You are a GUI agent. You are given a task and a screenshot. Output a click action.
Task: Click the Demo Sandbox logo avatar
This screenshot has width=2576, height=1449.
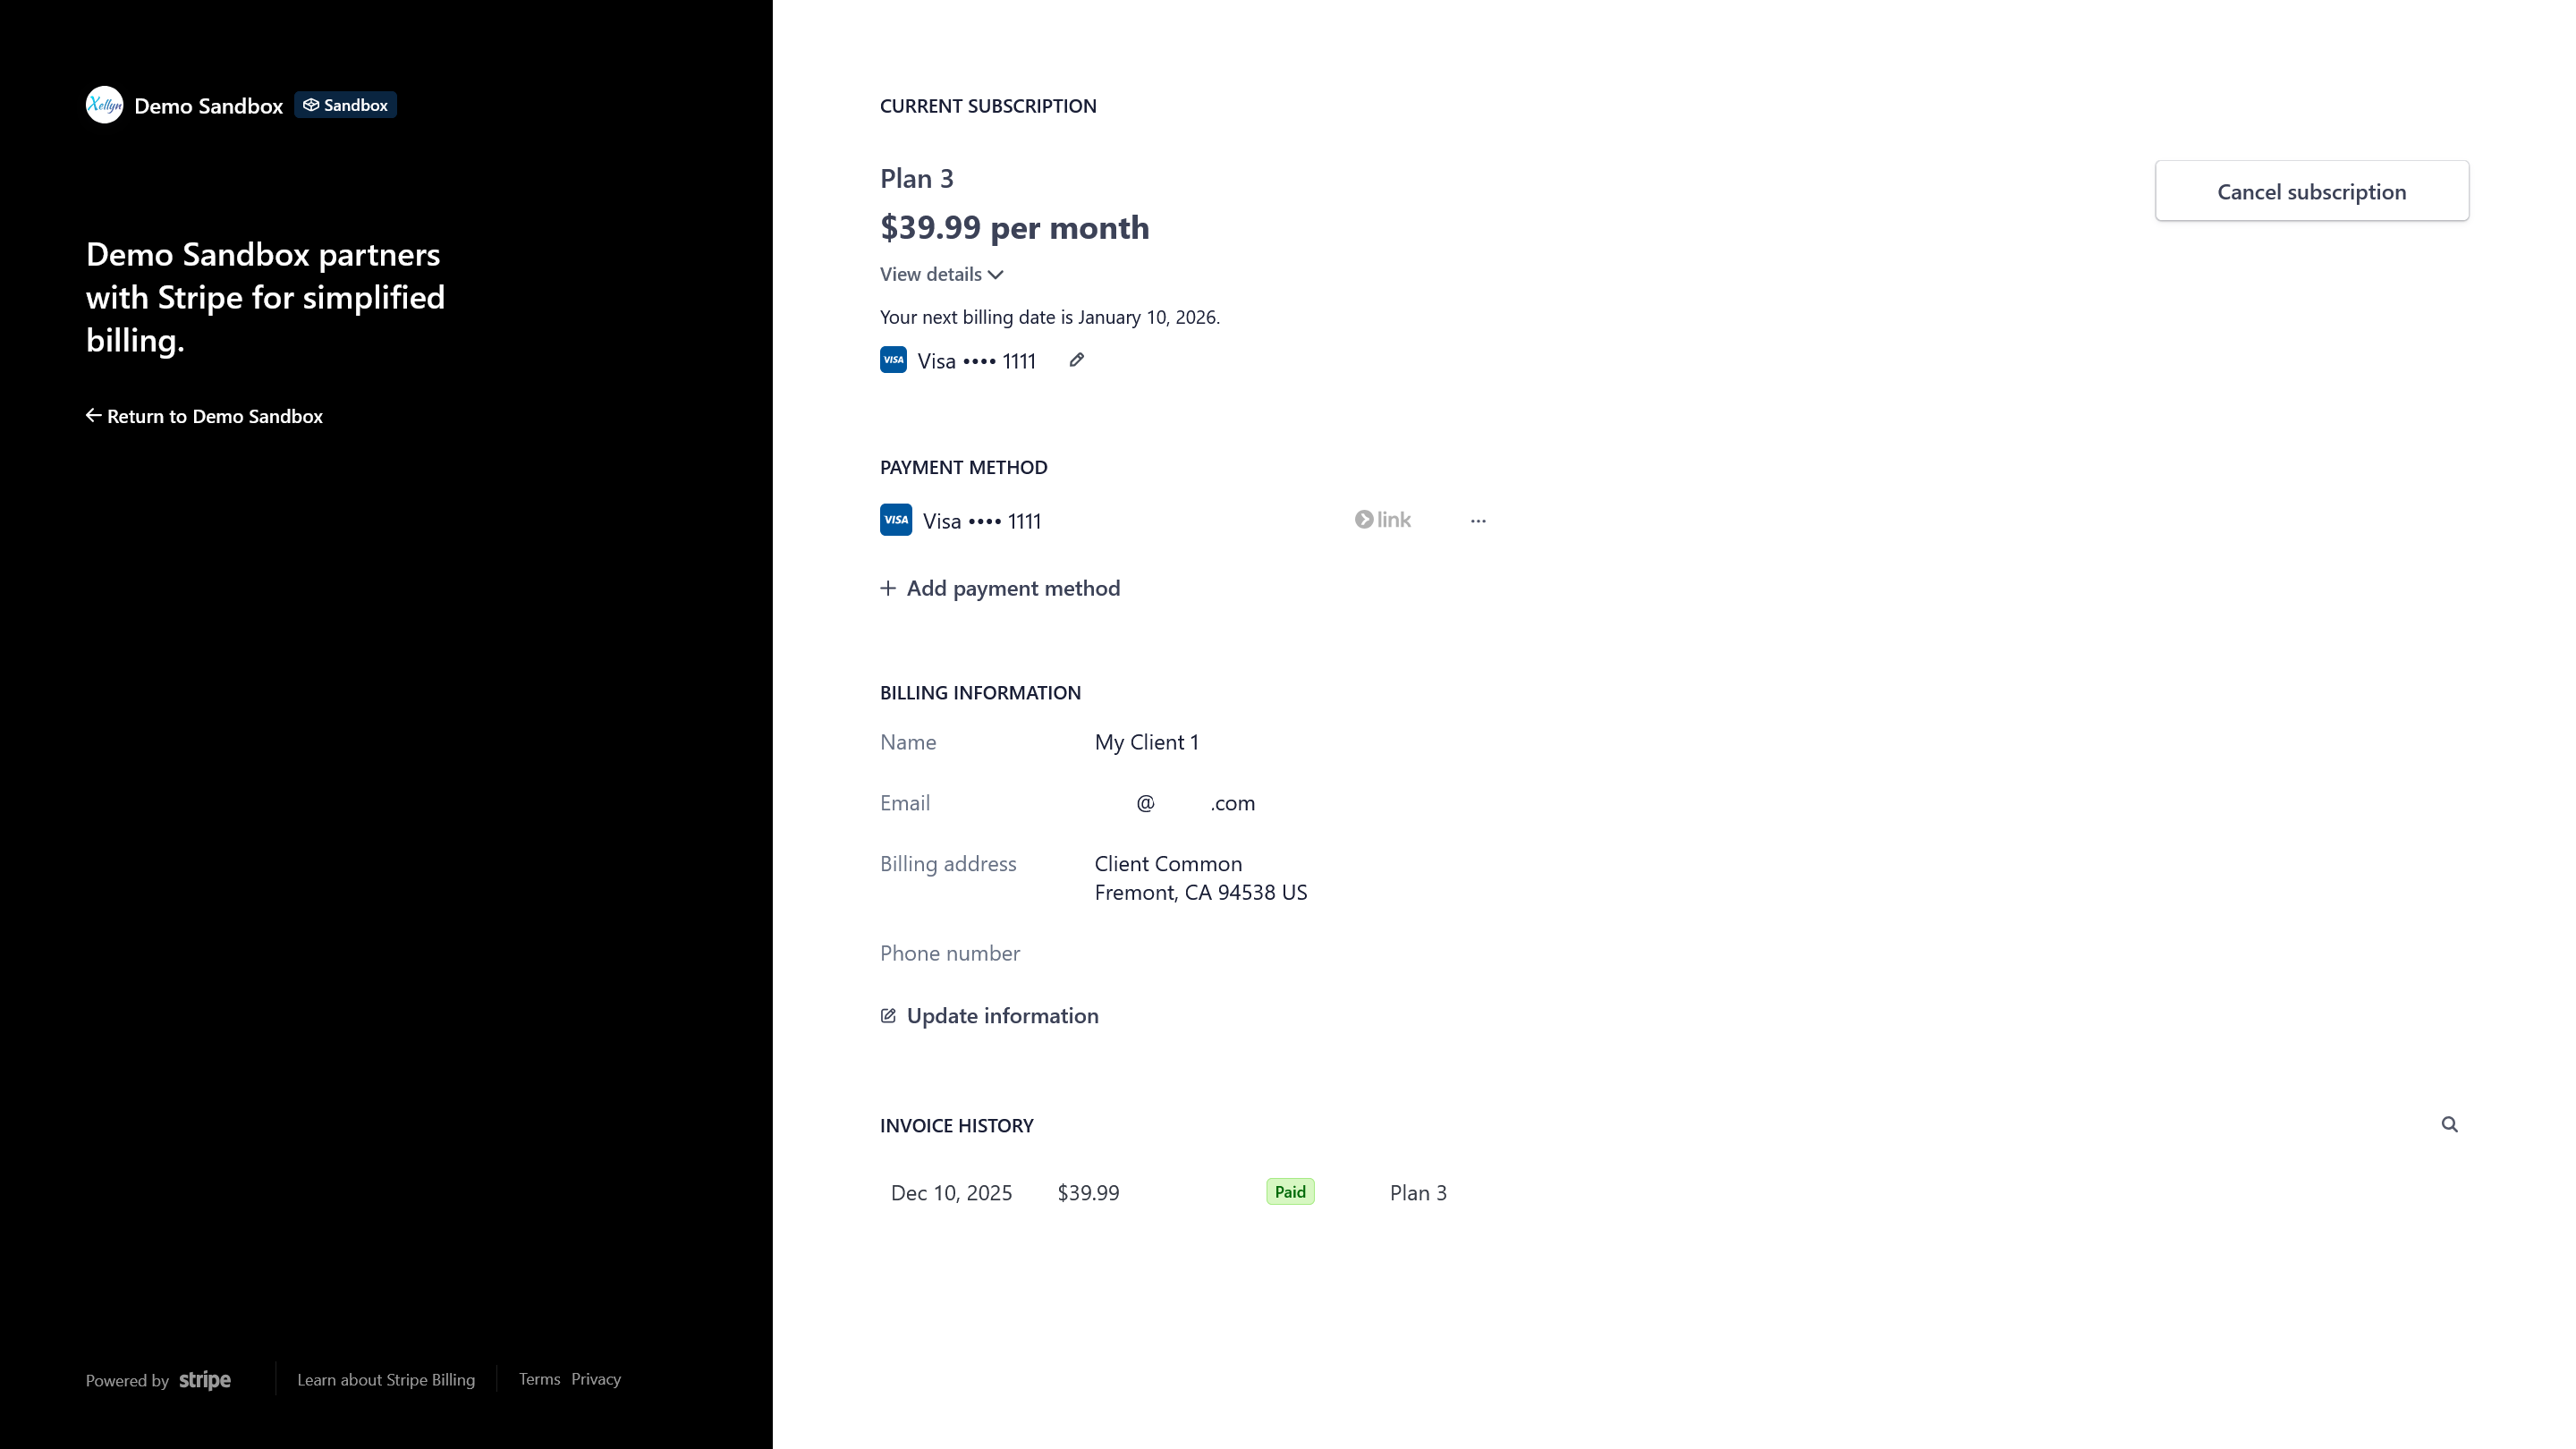[104, 105]
